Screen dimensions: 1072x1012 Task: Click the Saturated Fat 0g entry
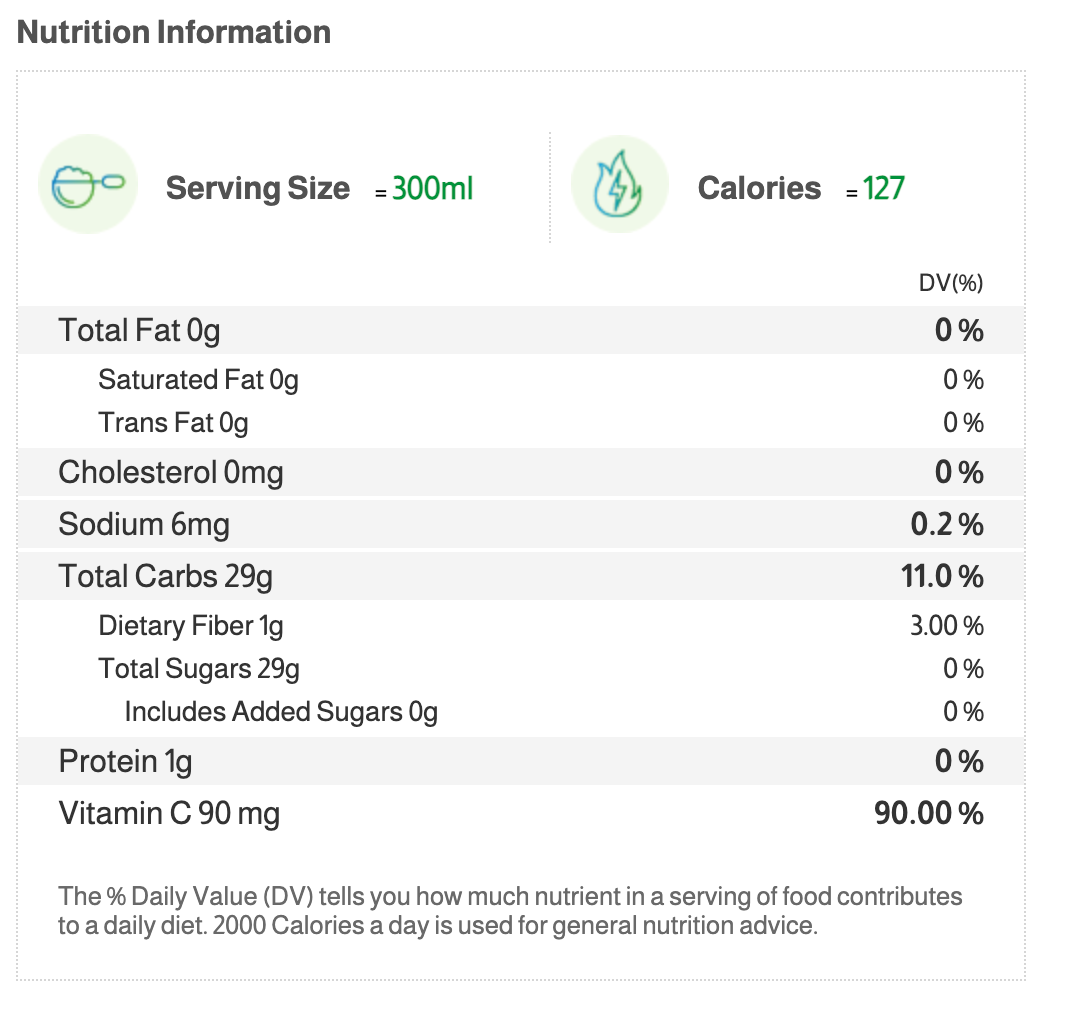[198, 380]
